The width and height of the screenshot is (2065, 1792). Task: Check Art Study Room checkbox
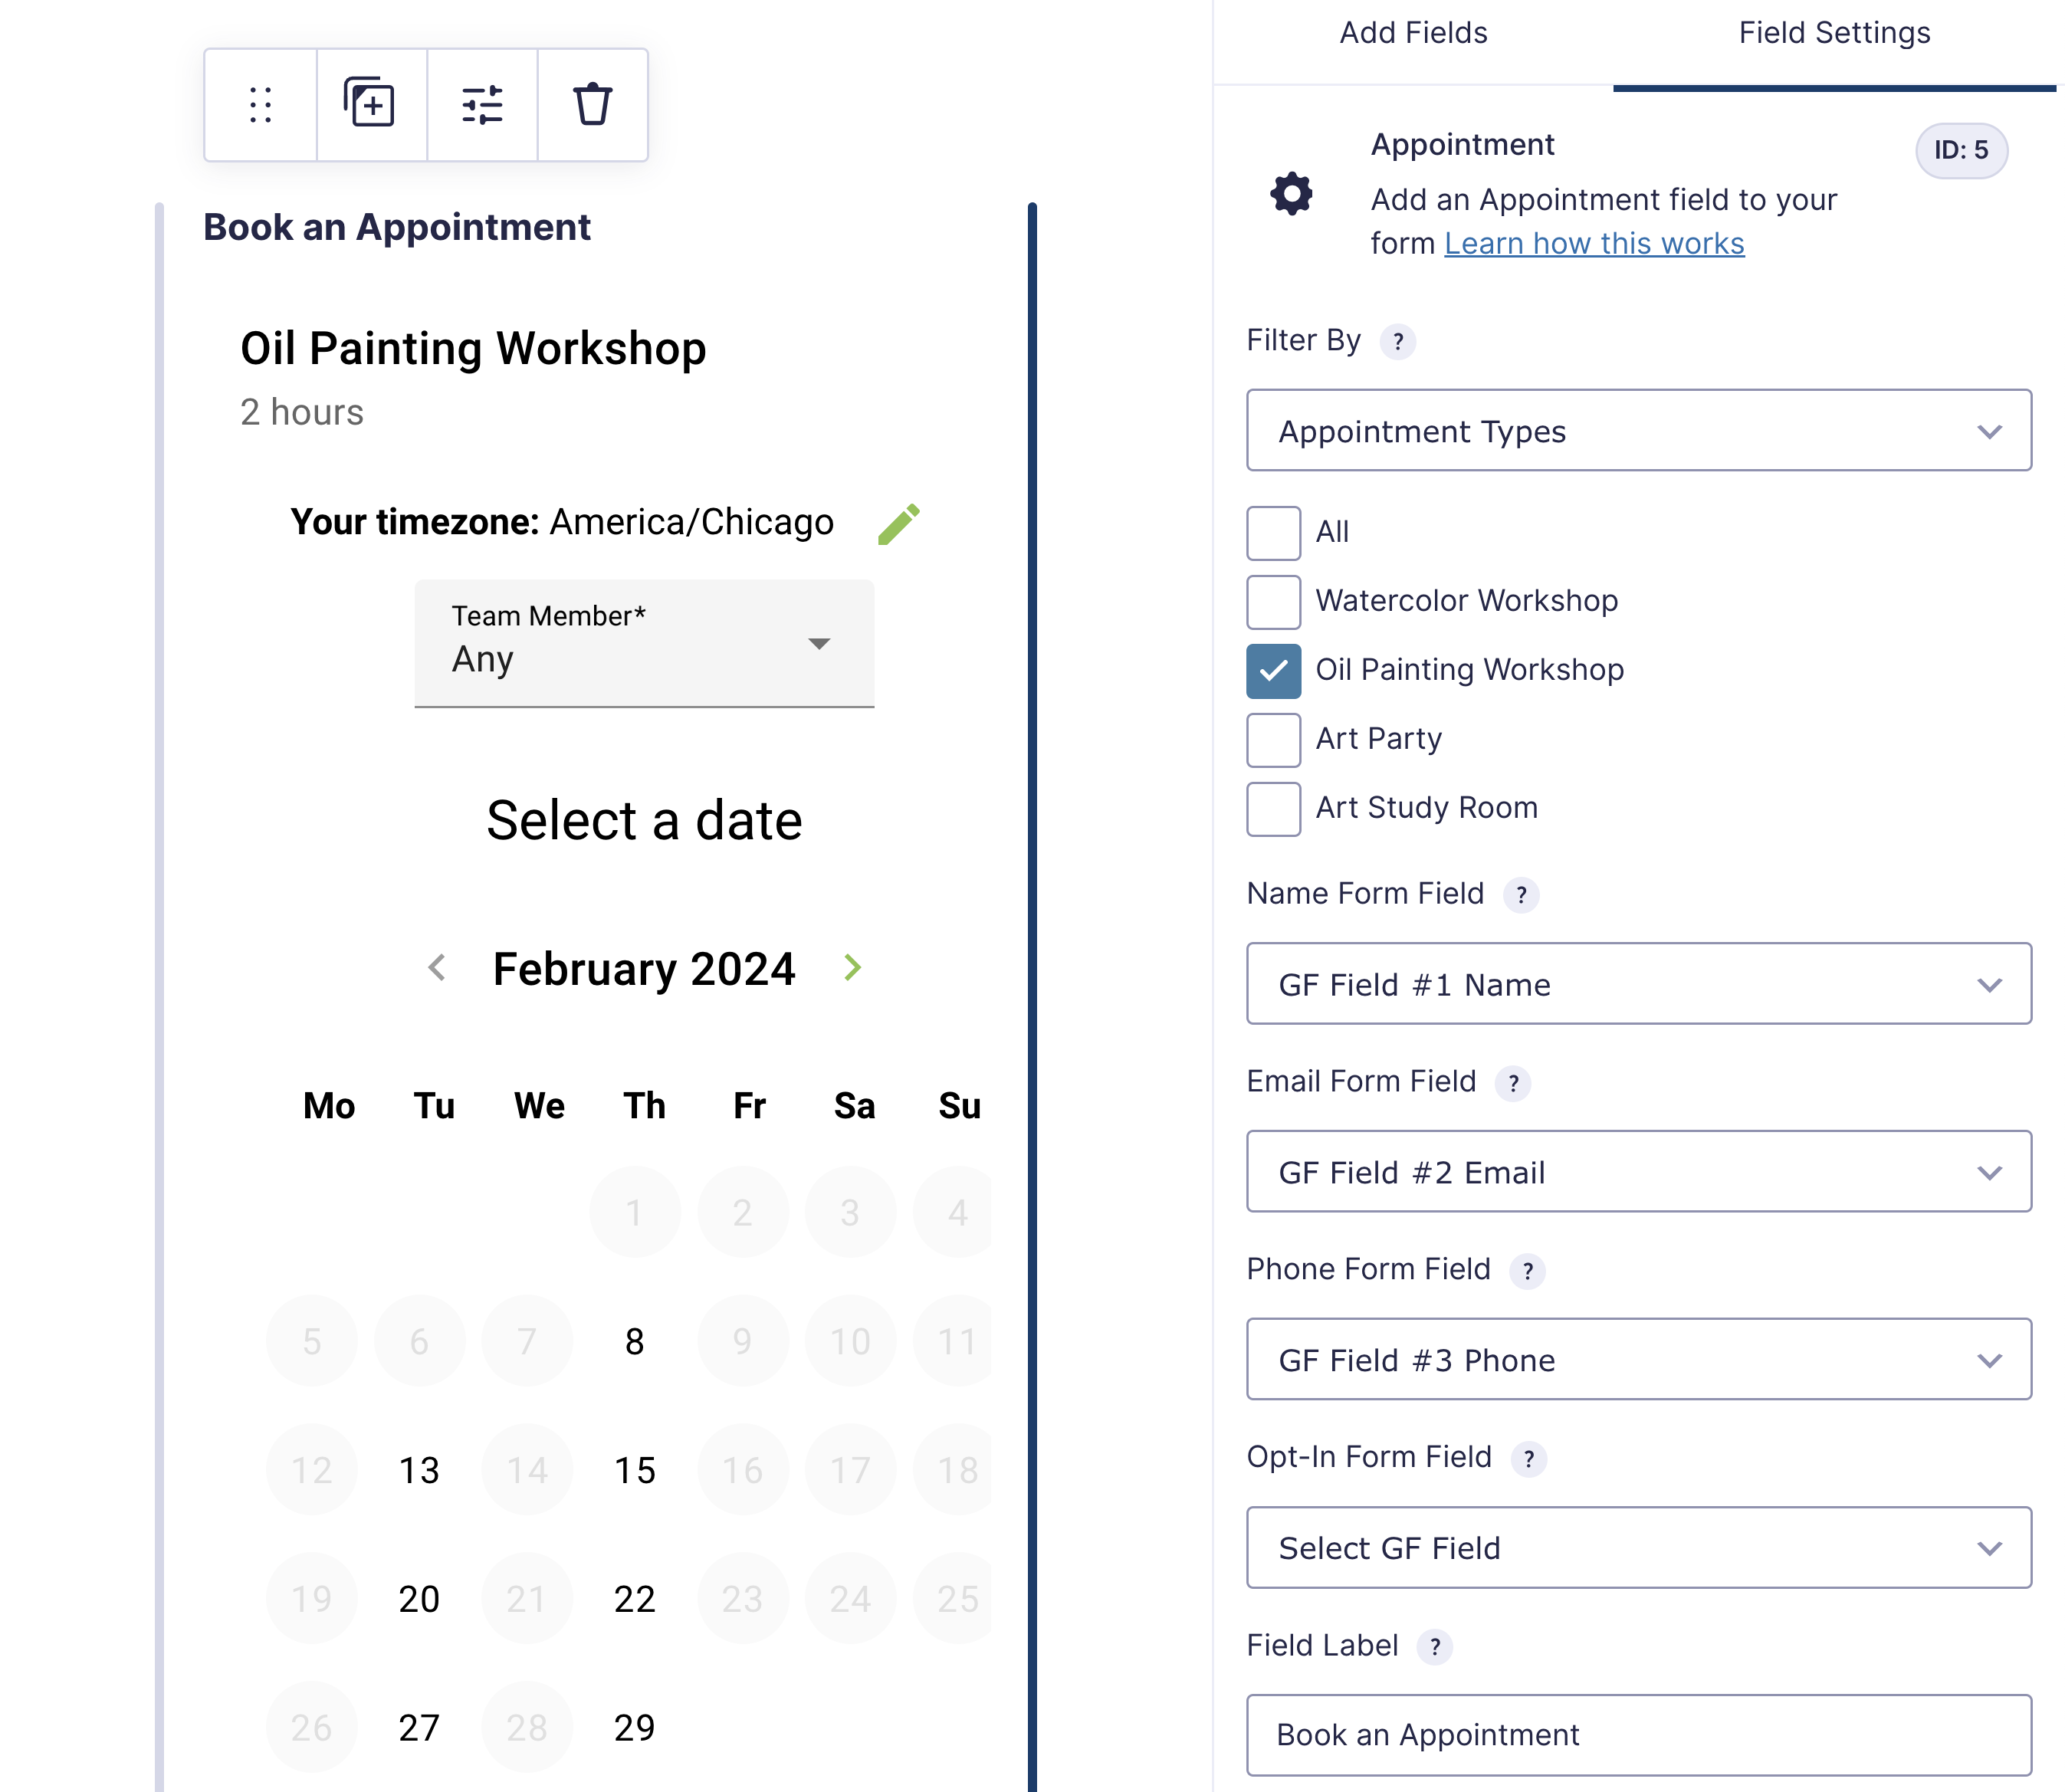pos(1273,809)
